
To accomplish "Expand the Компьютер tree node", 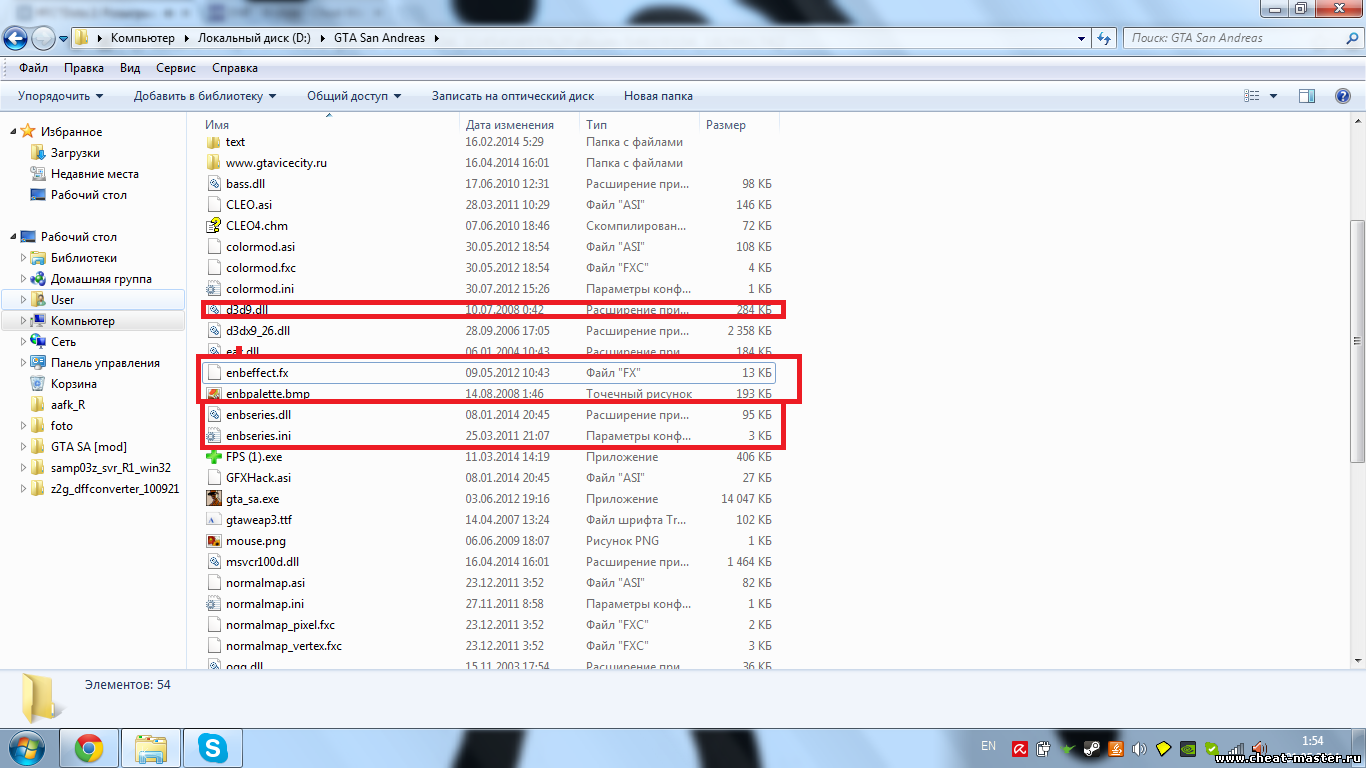I will [x=25, y=321].
